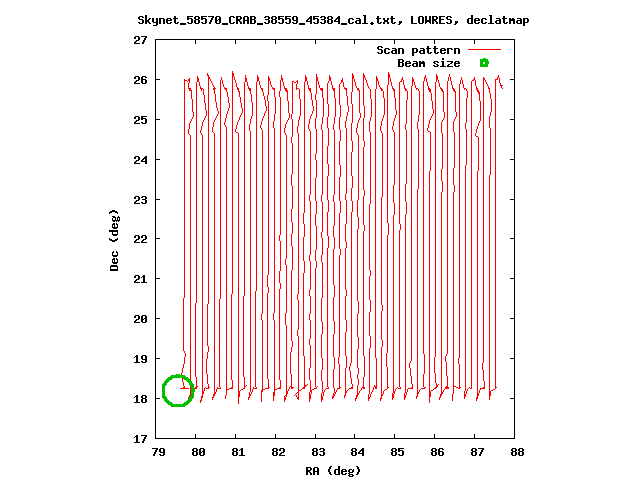This screenshot has height=480, width=640.
Task: Click the x-axis tick label 79
Action: coord(158,452)
